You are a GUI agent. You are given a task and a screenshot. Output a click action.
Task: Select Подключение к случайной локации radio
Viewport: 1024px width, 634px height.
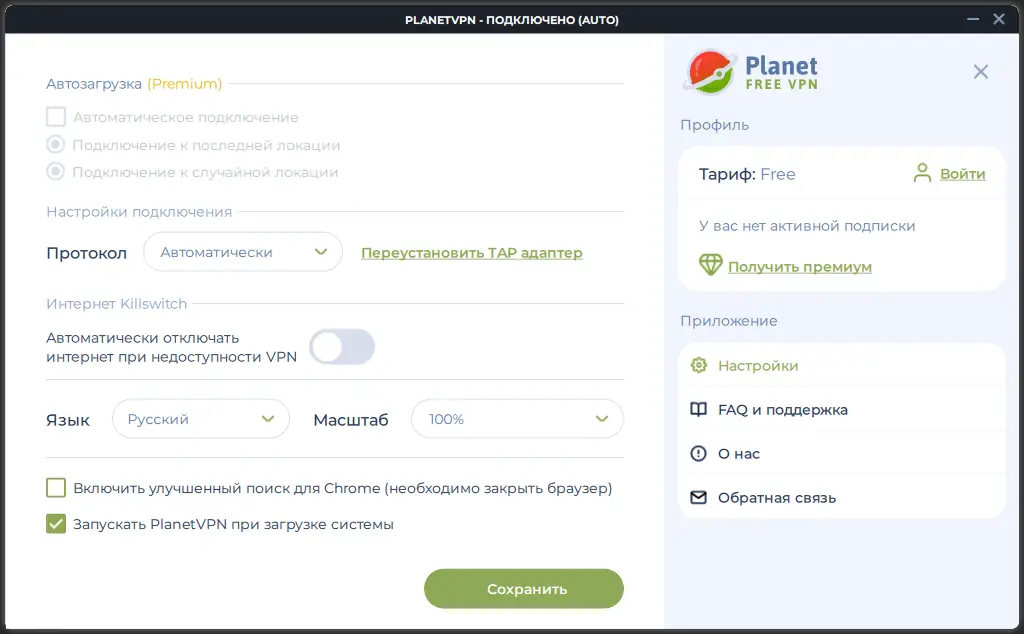[x=56, y=172]
